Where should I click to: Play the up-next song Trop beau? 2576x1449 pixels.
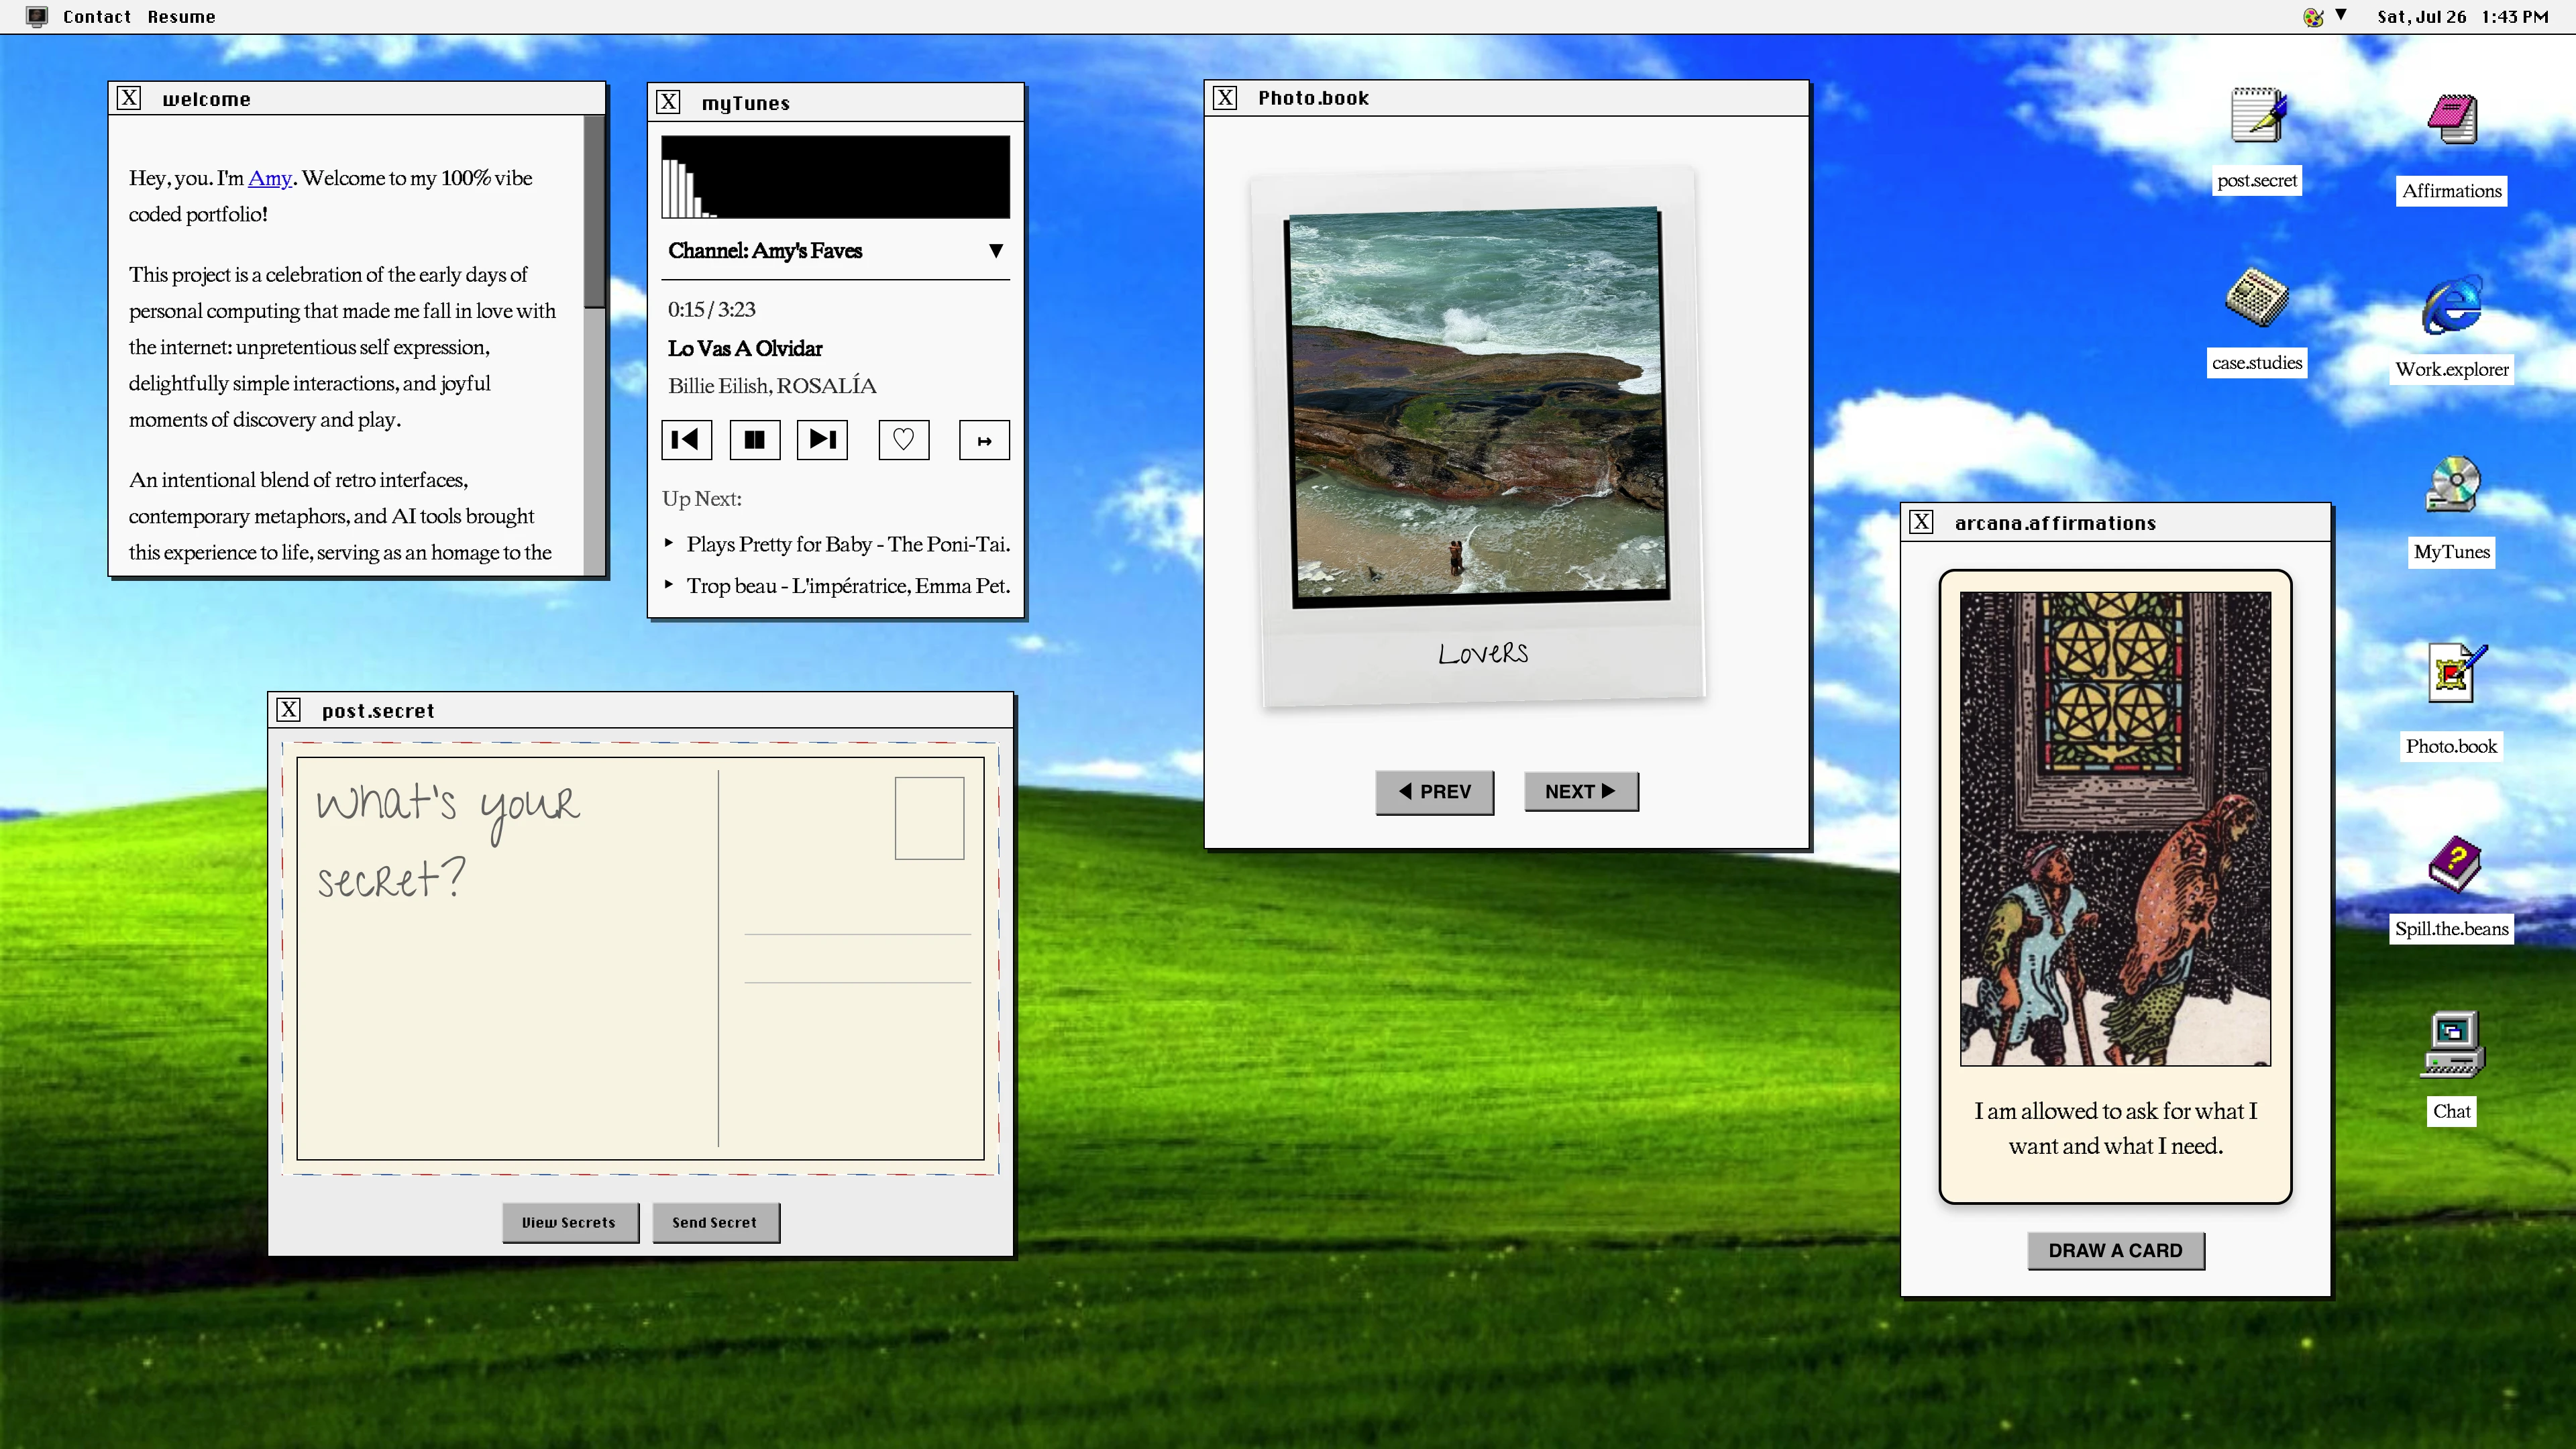tap(837, 586)
